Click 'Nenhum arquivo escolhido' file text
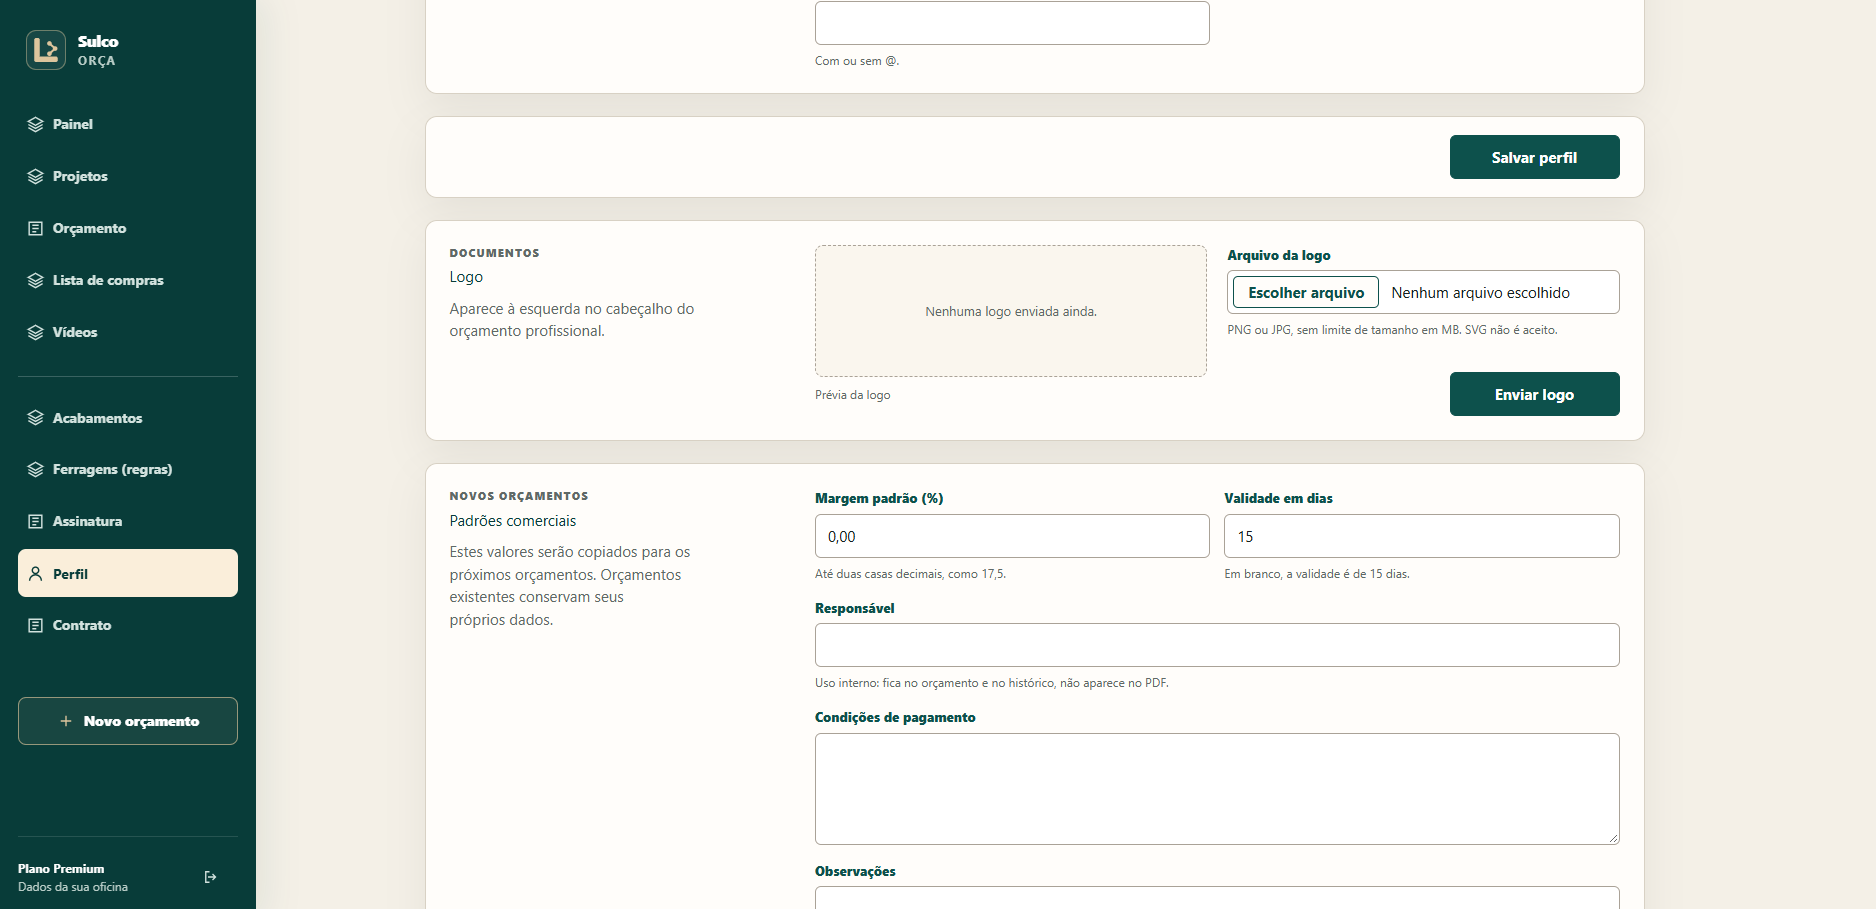This screenshot has width=1876, height=909. 1480,293
